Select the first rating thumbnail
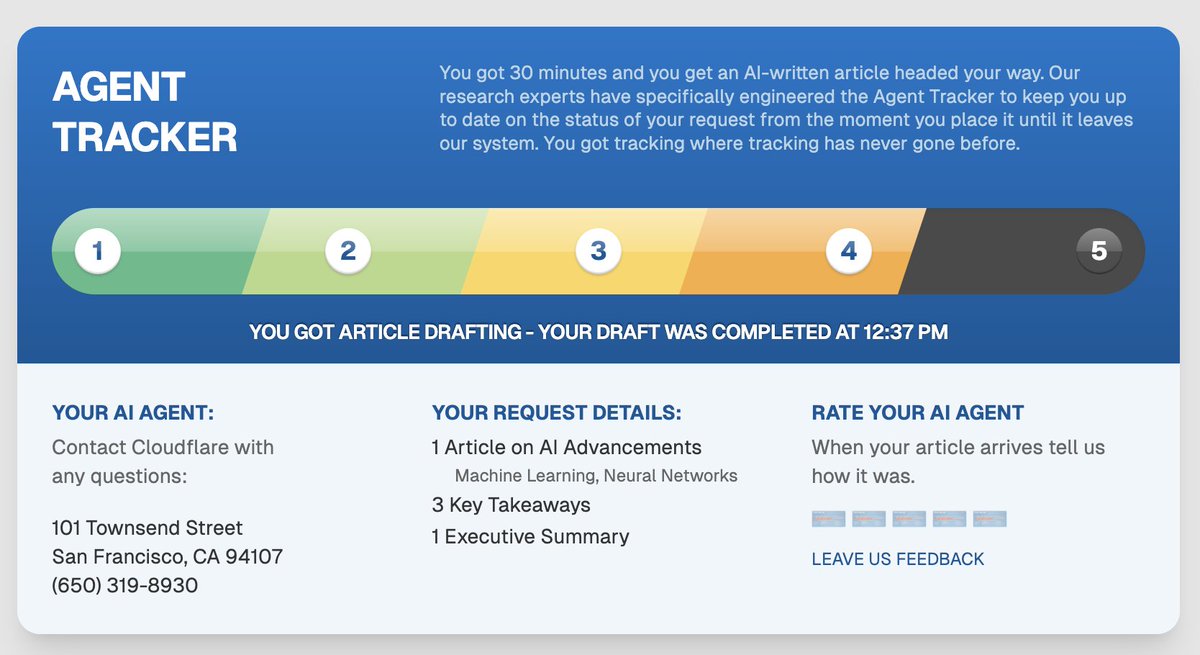This screenshot has height=655, width=1200. coord(829,519)
